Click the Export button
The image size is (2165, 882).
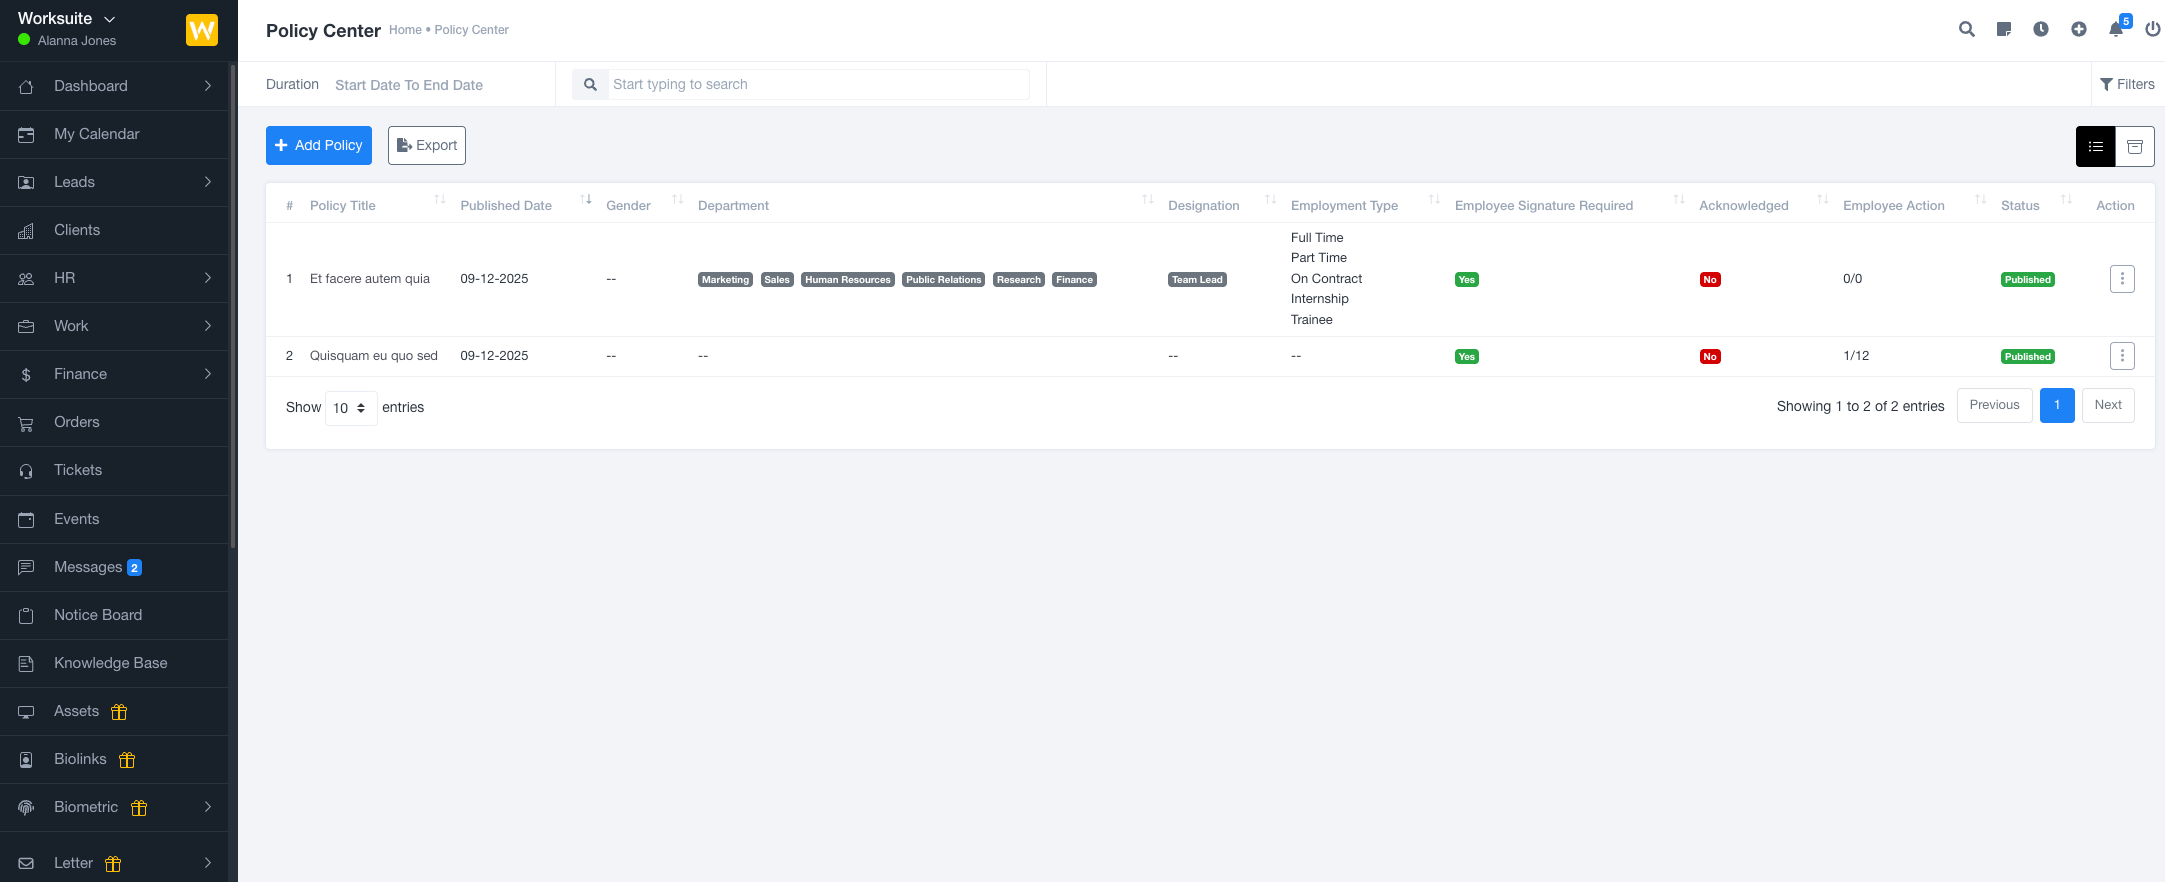pos(426,146)
